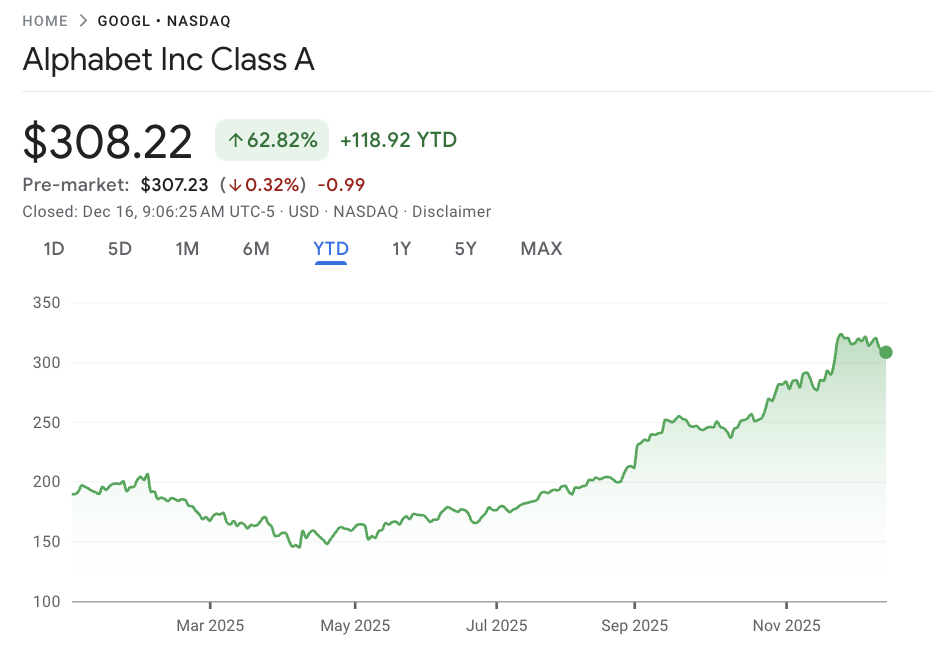Screen dimensions: 934x654
Task: Click the May 2025 axis label
Action: [355, 626]
